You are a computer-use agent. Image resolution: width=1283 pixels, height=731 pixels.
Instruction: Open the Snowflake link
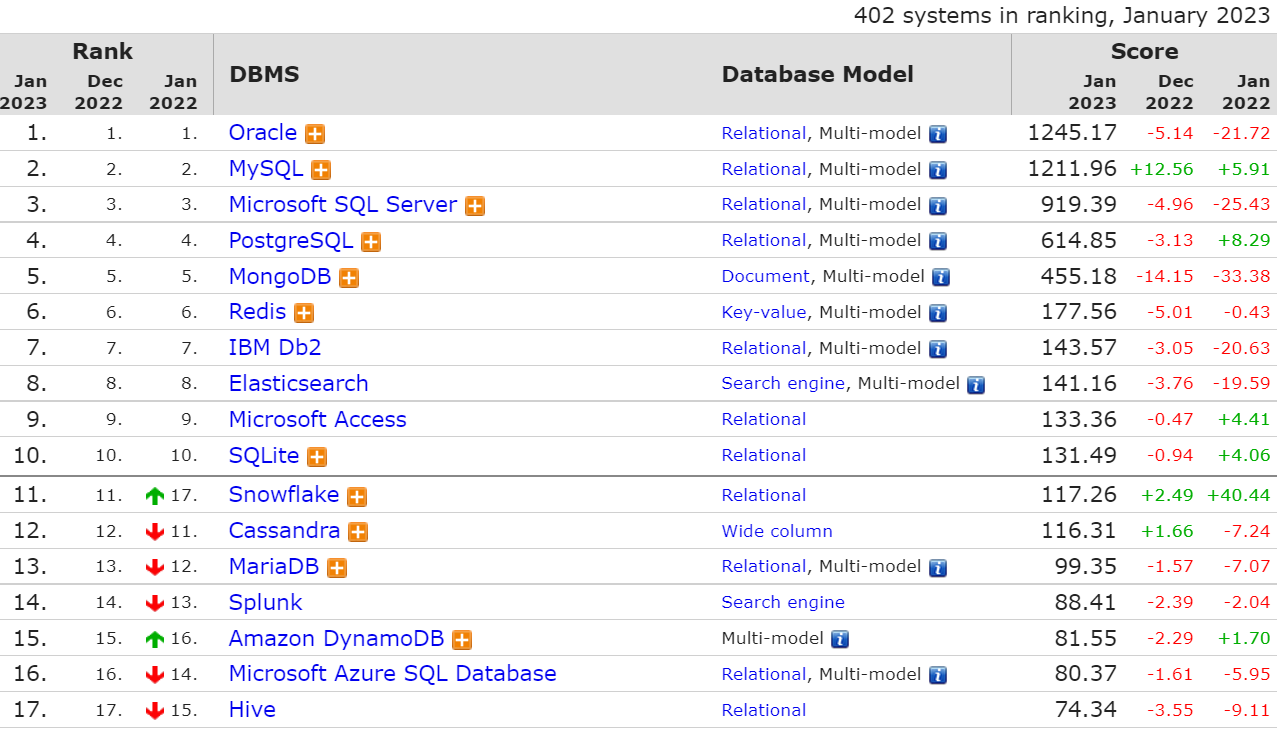point(284,495)
